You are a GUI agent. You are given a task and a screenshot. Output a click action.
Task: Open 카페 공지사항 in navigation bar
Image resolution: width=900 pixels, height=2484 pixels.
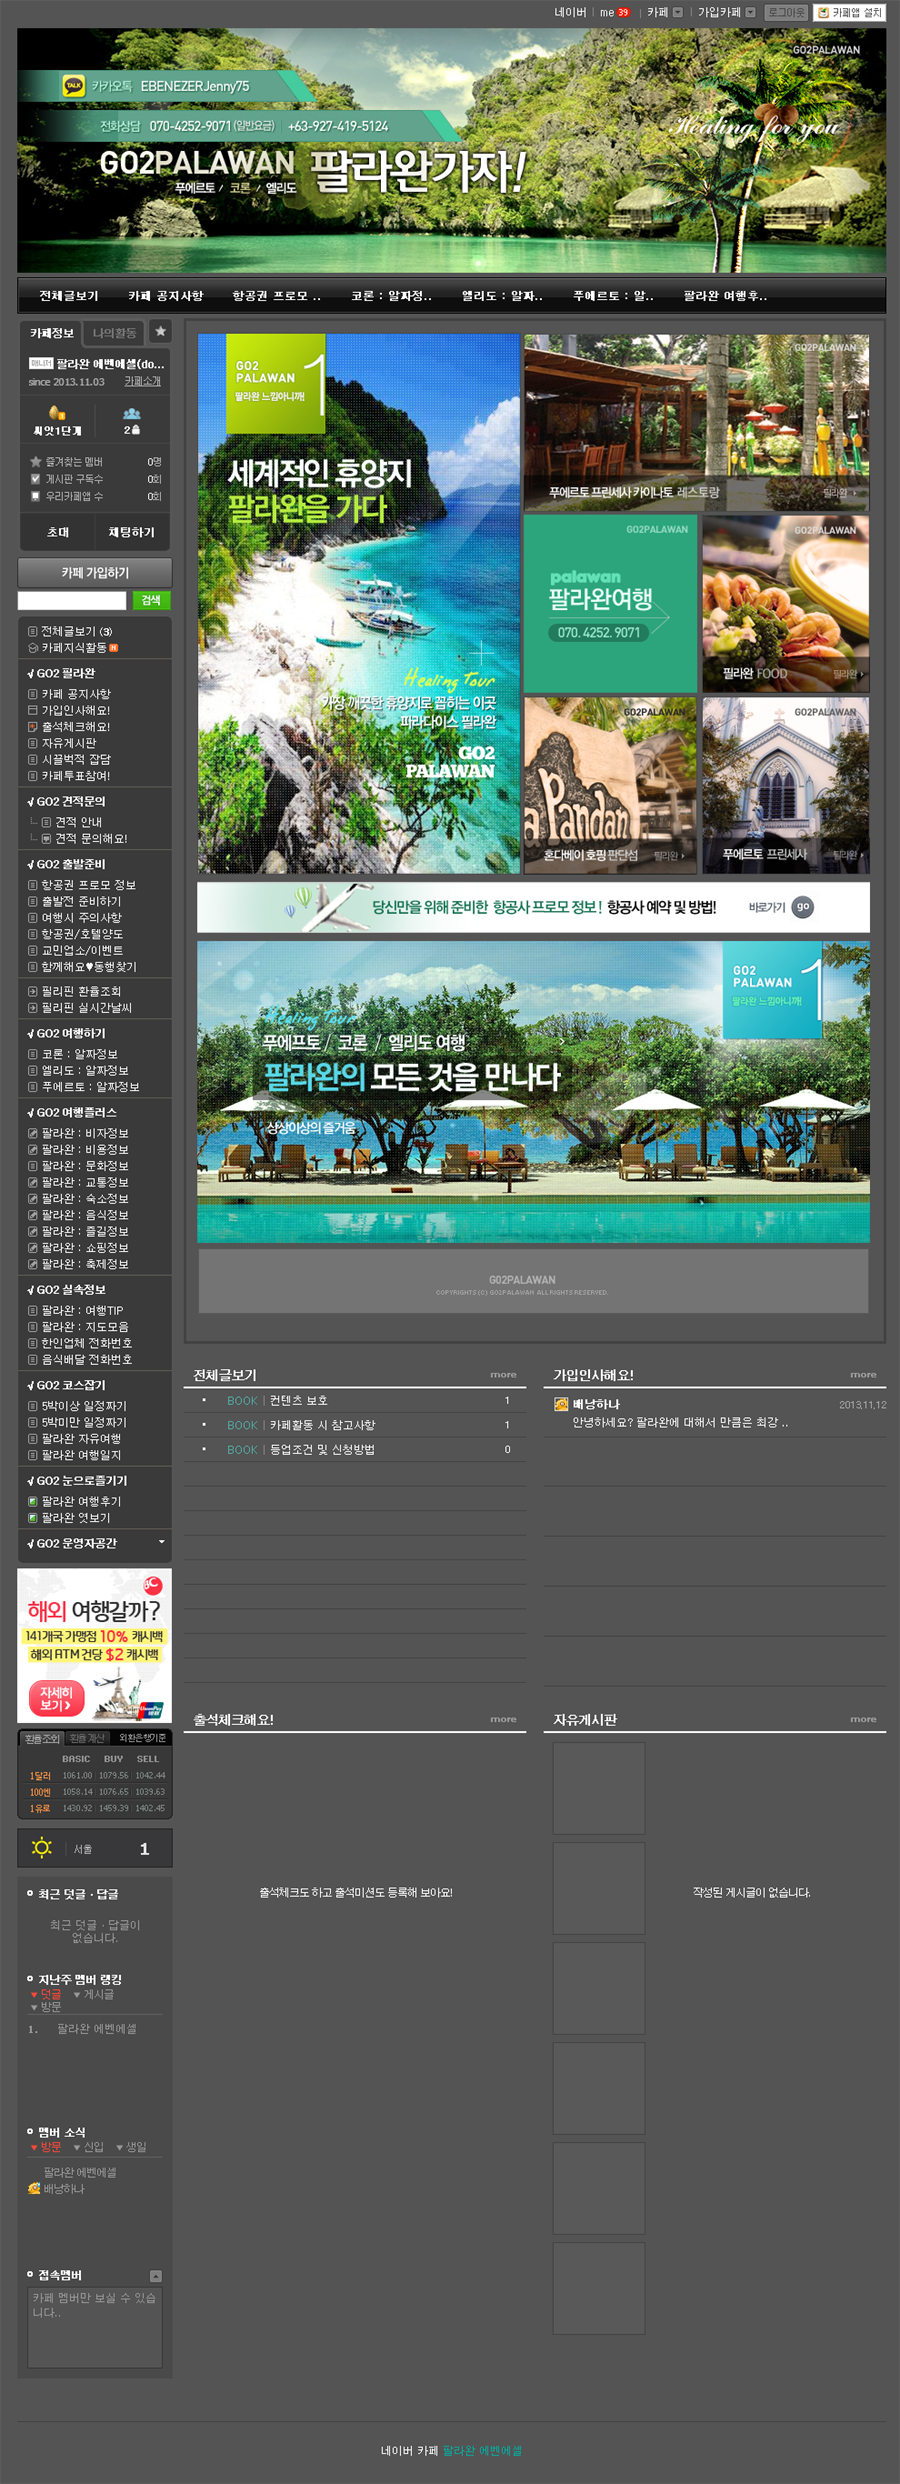(166, 296)
